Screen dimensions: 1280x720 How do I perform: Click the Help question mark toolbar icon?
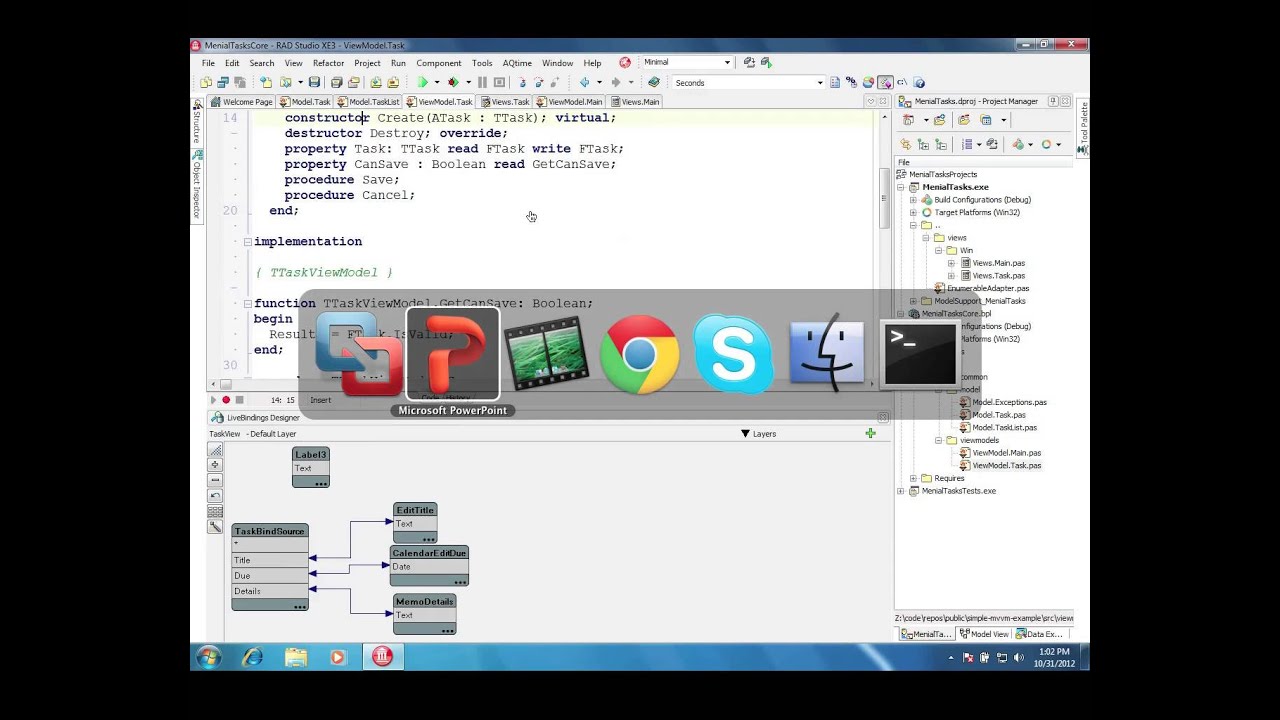(x=919, y=82)
